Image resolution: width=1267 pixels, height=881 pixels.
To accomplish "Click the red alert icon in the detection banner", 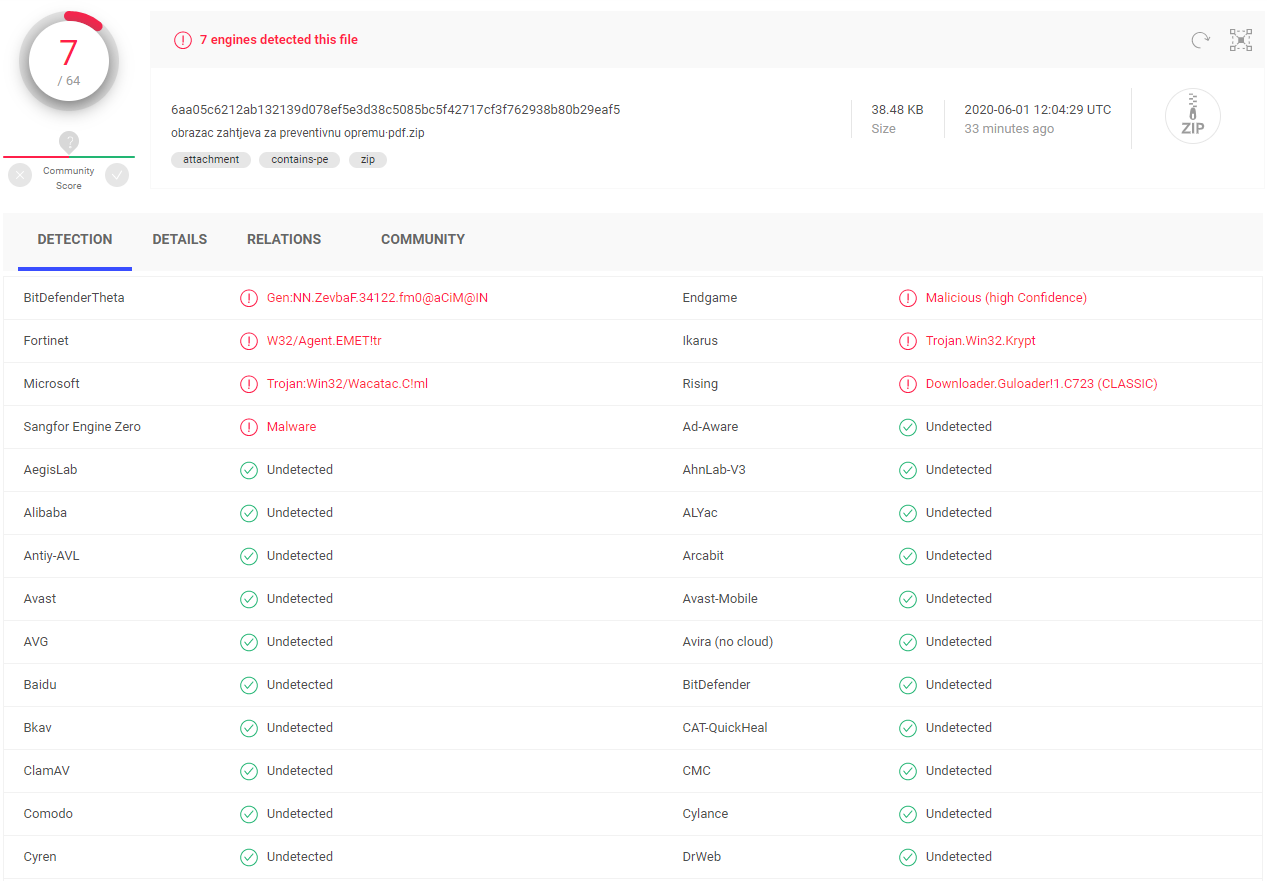I will point(183,40).
